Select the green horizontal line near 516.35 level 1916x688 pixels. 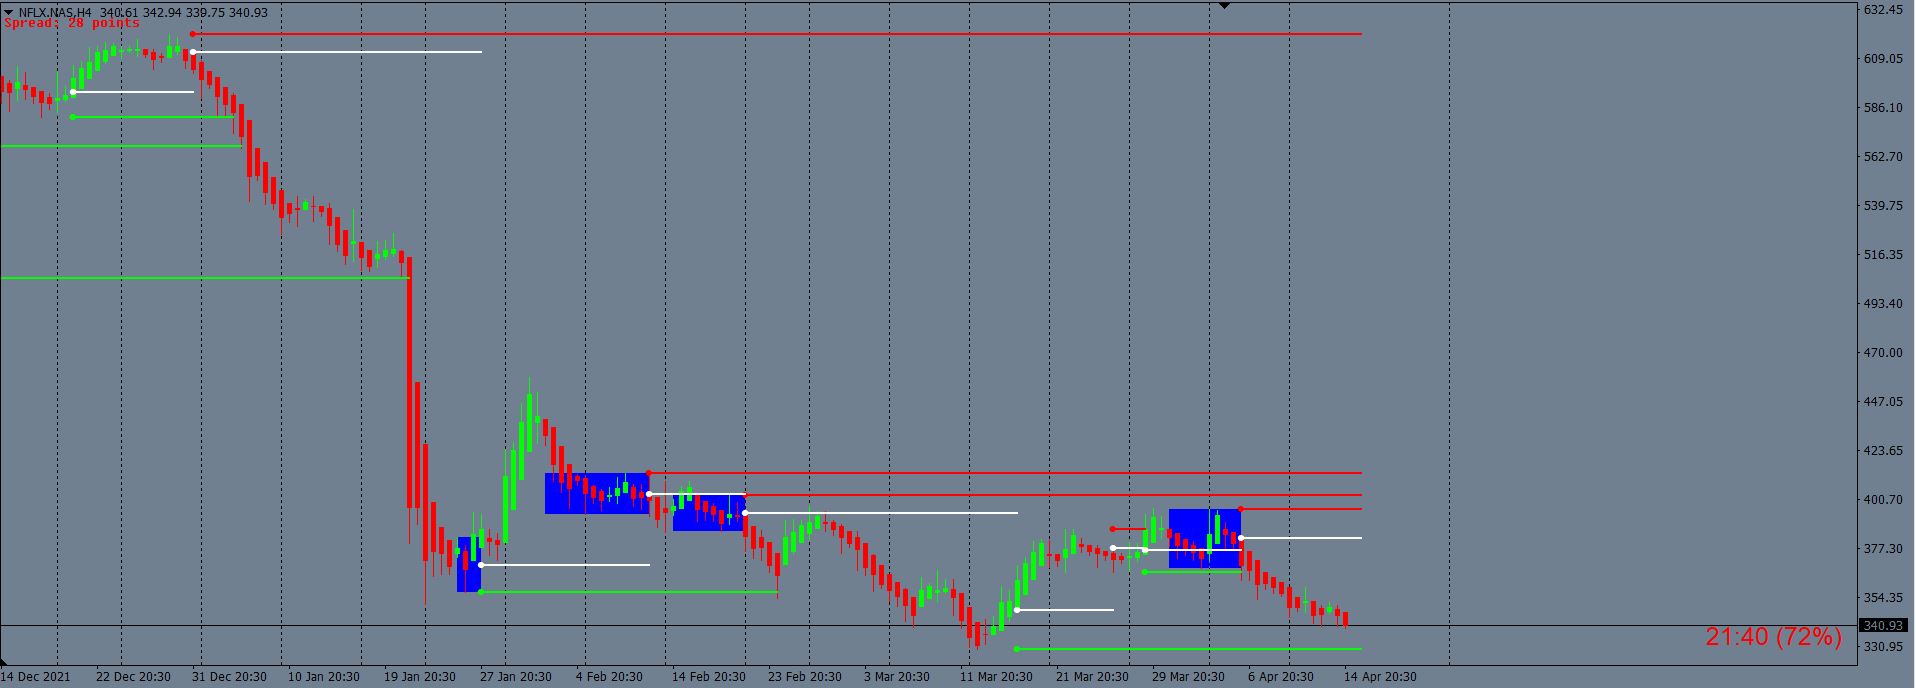(x=205, y=278)
